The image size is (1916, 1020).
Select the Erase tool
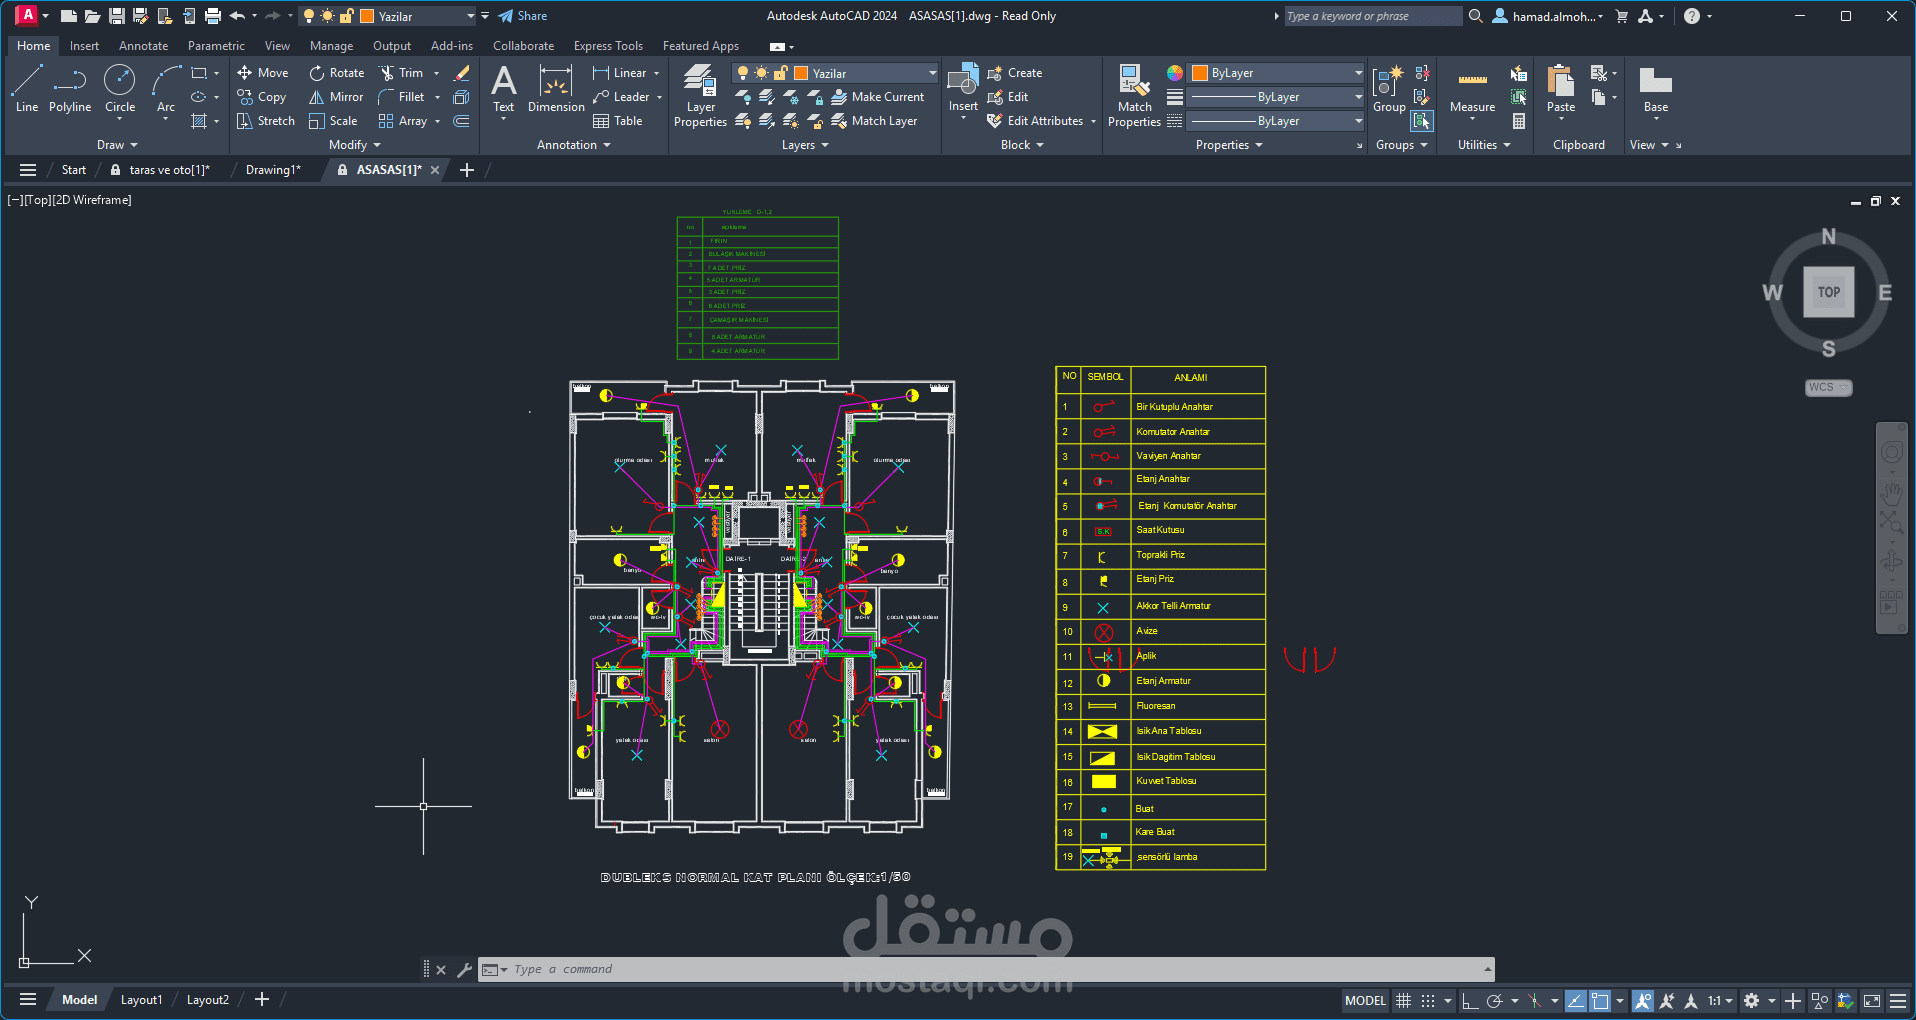click(x=461, y=73)
